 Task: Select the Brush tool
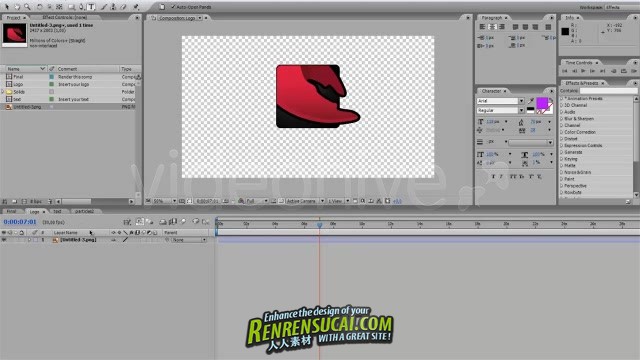(104, 7)
